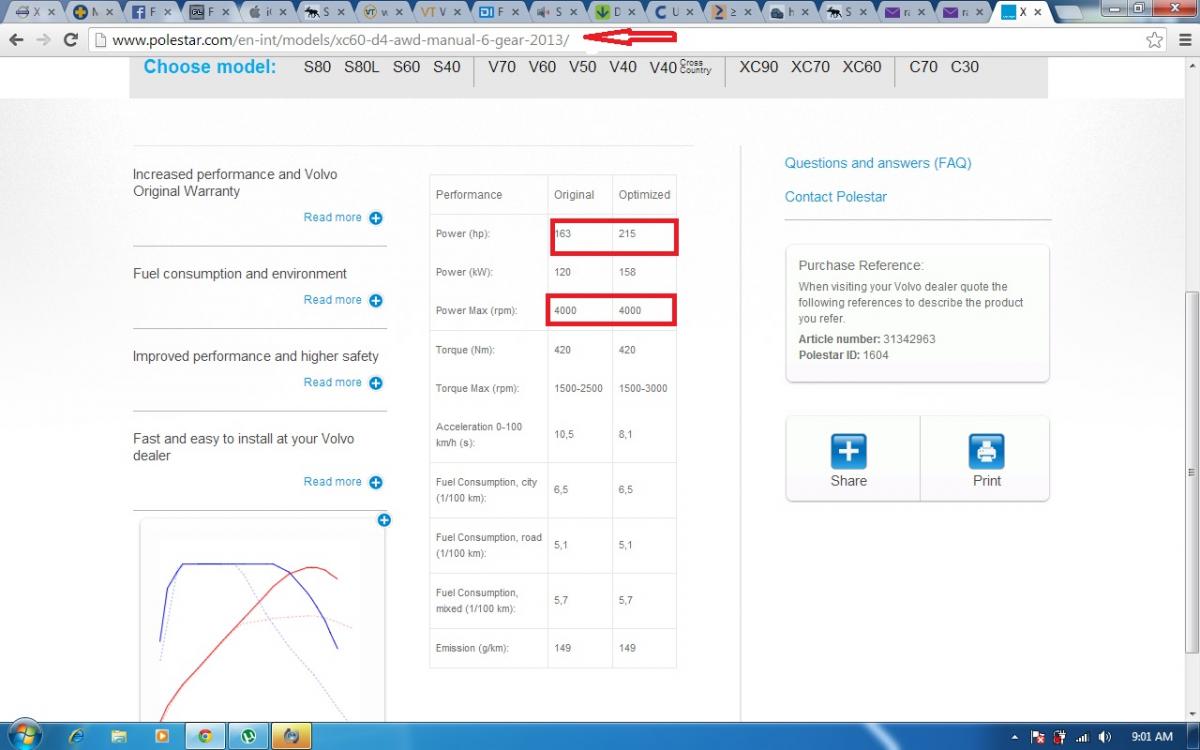Switch to the VT tab
The image size is (1200, 750).
pyautogui.click(x=441, y=12)
